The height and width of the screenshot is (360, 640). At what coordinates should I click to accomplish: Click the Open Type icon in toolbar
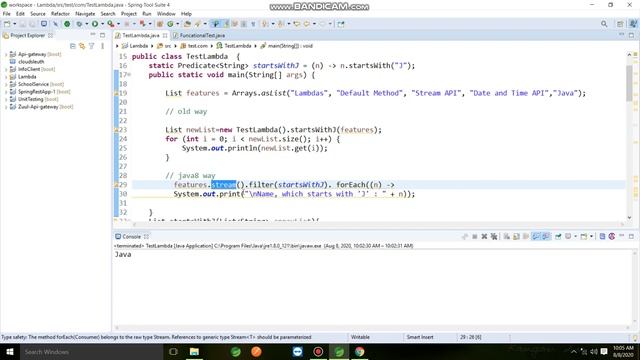pyautogui.click(x=187, y=24)
